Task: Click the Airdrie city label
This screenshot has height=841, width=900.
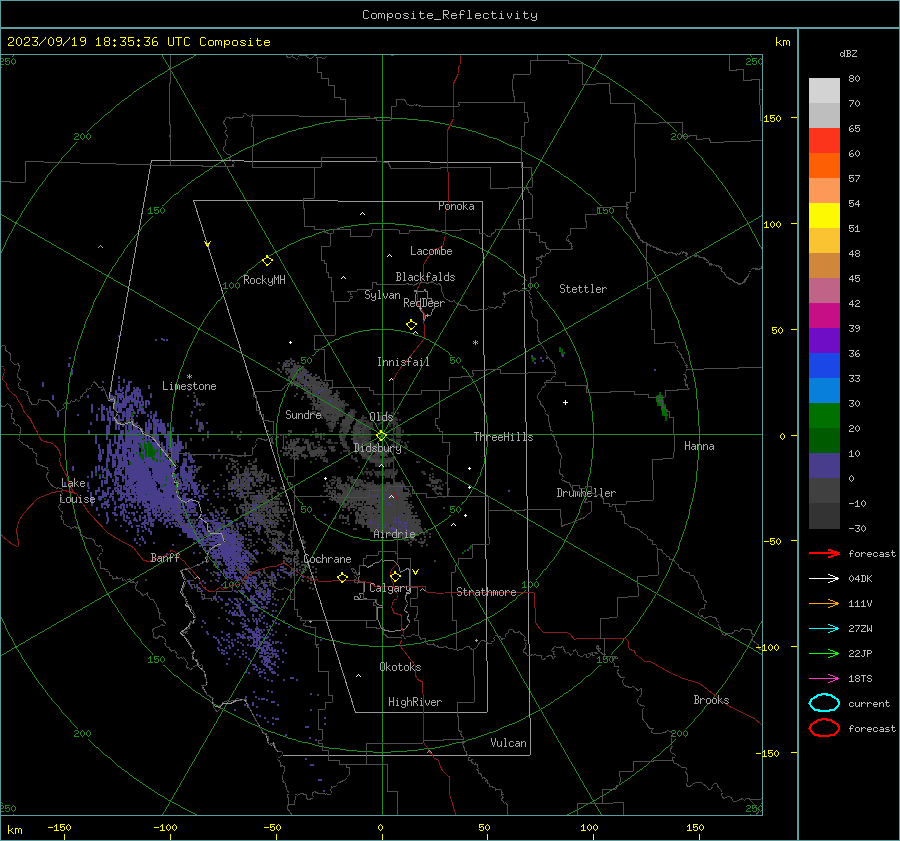Action: (394, 534)
